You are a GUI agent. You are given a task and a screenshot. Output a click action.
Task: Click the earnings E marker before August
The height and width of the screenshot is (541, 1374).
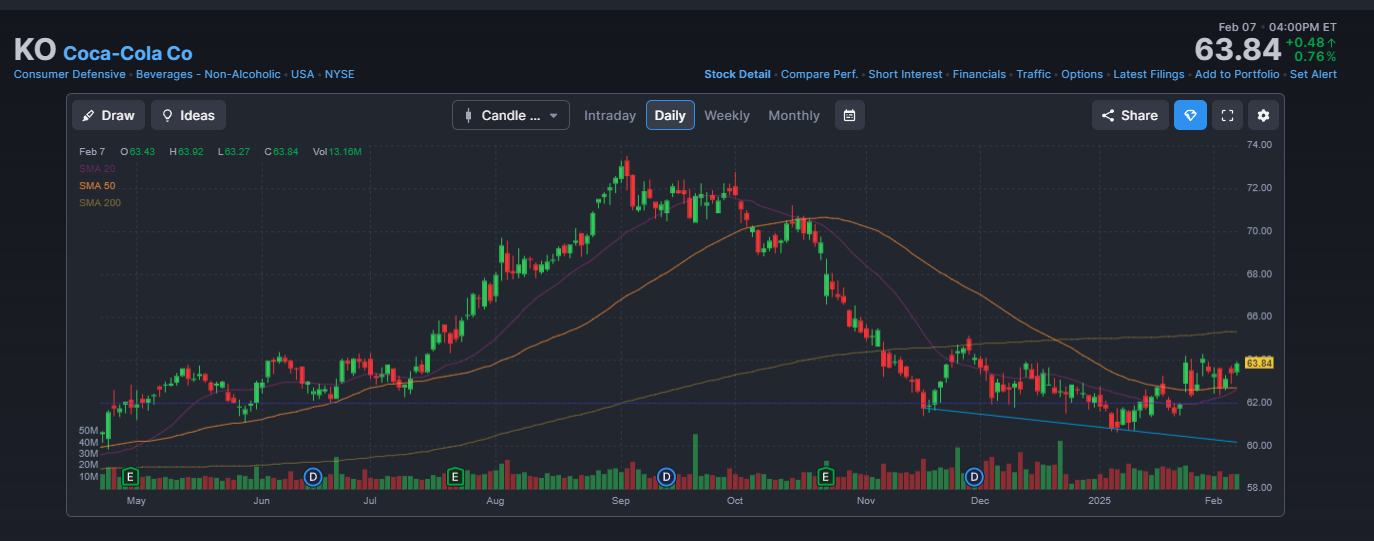[x=455, y=476]
